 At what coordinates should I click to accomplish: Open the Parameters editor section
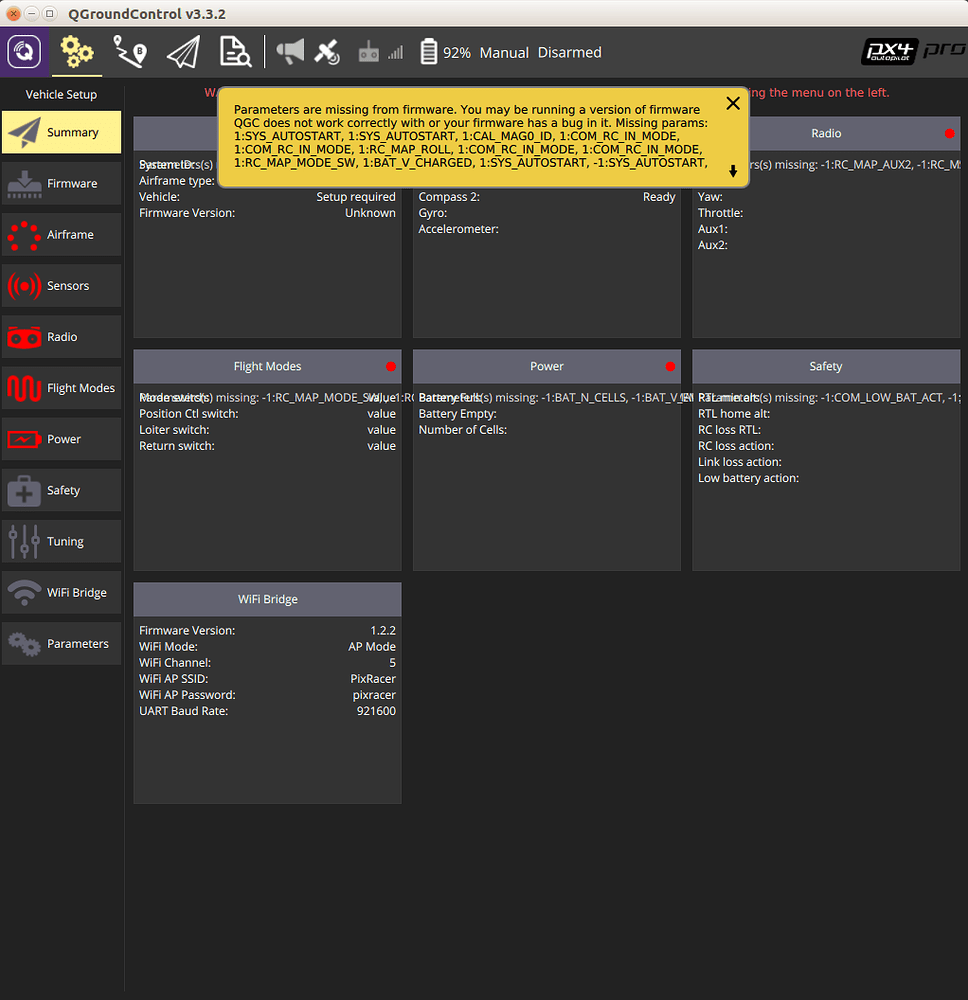61,644
